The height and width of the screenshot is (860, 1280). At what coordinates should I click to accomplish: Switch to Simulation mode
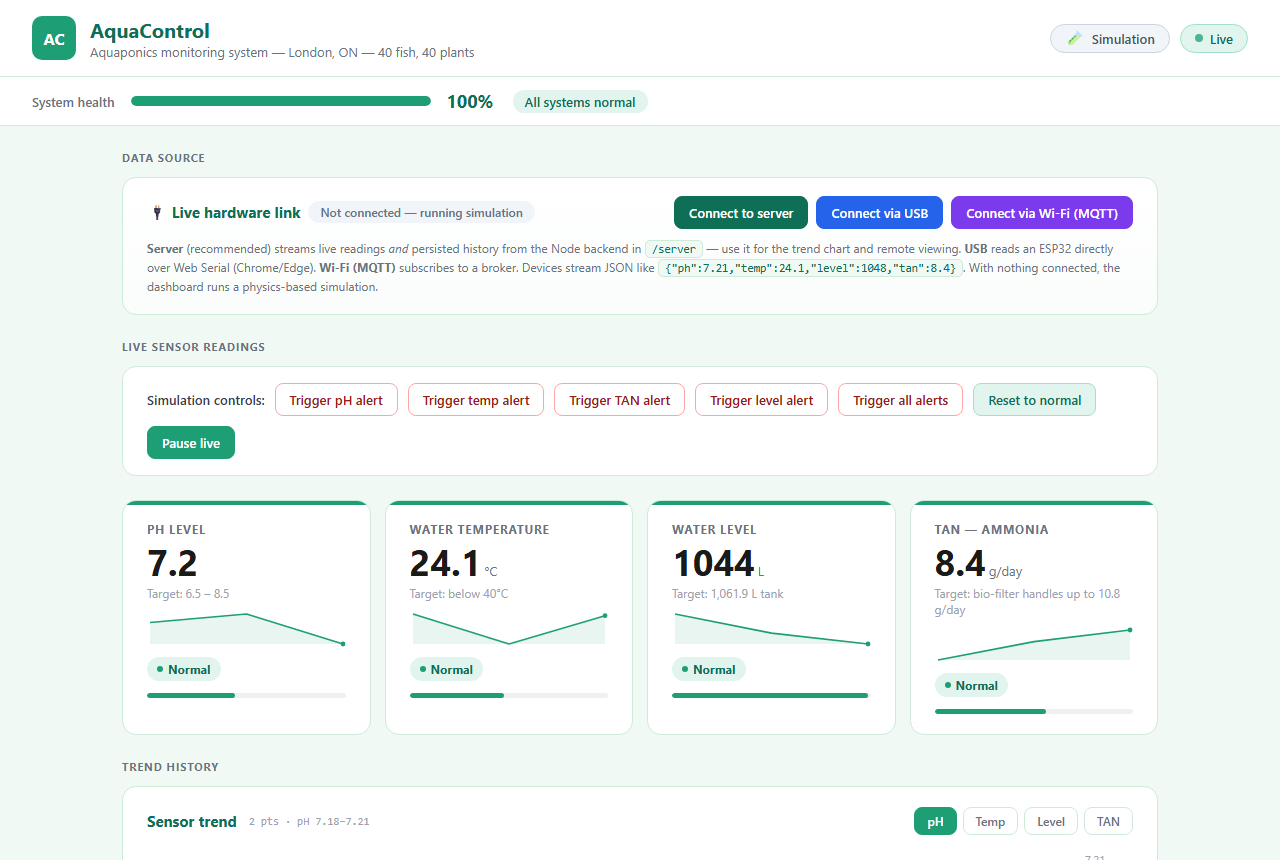pyautogui.click(x=1110, y=39)
